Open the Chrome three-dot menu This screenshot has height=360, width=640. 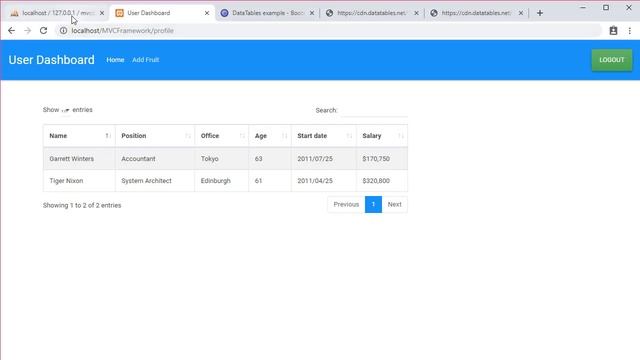pos(629,31)
